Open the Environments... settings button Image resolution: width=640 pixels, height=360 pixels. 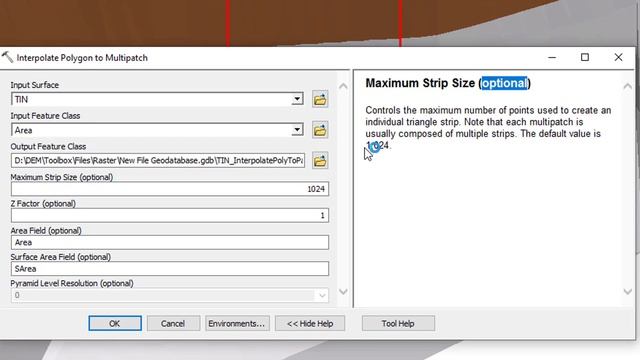237,323
